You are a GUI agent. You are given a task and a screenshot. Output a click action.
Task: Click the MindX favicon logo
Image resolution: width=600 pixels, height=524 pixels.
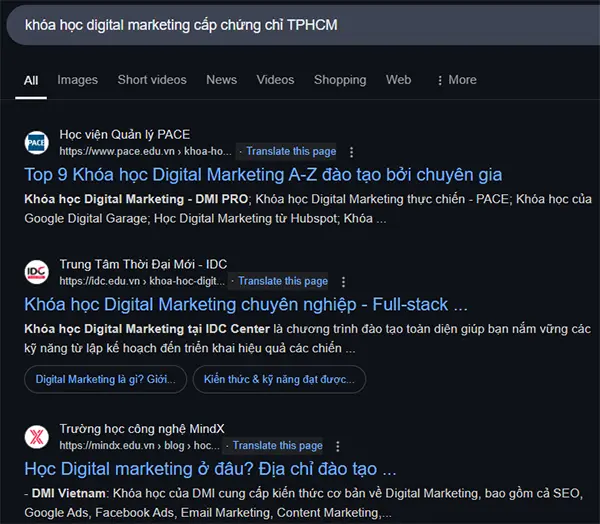pyautogui.click(x=37, y=437)
